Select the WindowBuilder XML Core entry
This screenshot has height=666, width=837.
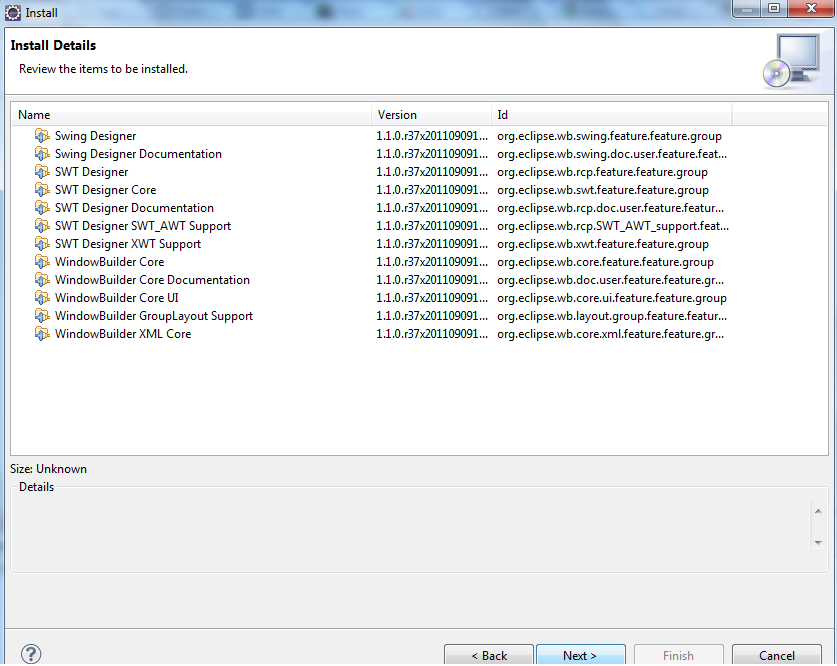pos(123,334)
